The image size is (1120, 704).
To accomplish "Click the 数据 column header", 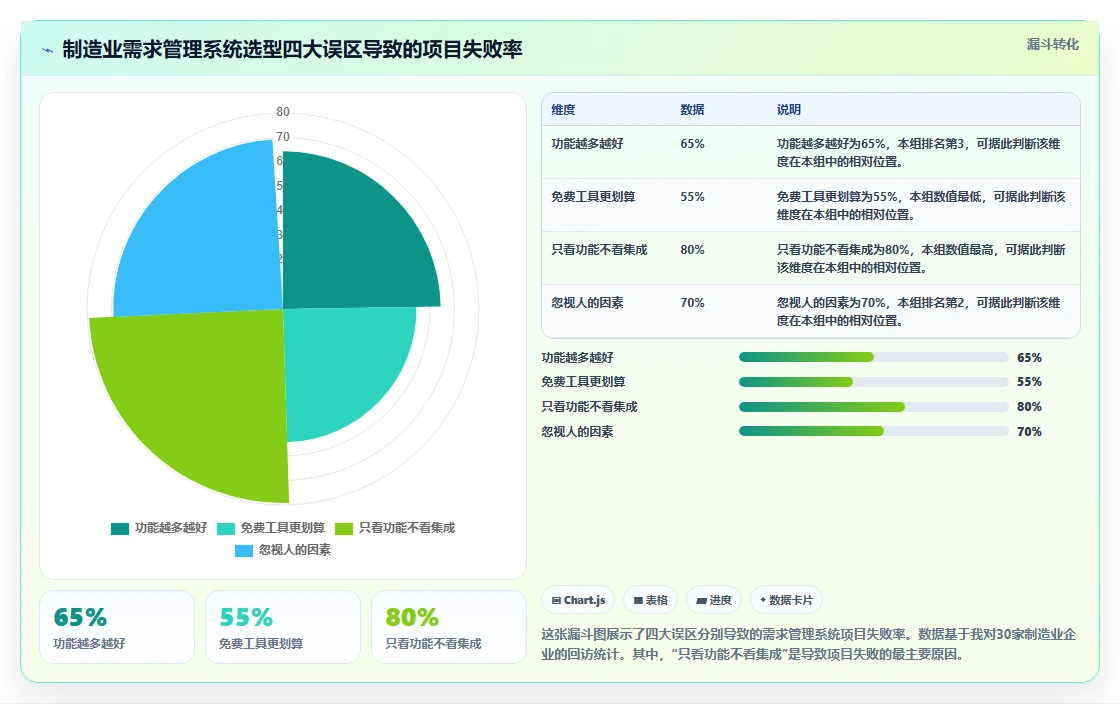I will (x=692, y=109).
